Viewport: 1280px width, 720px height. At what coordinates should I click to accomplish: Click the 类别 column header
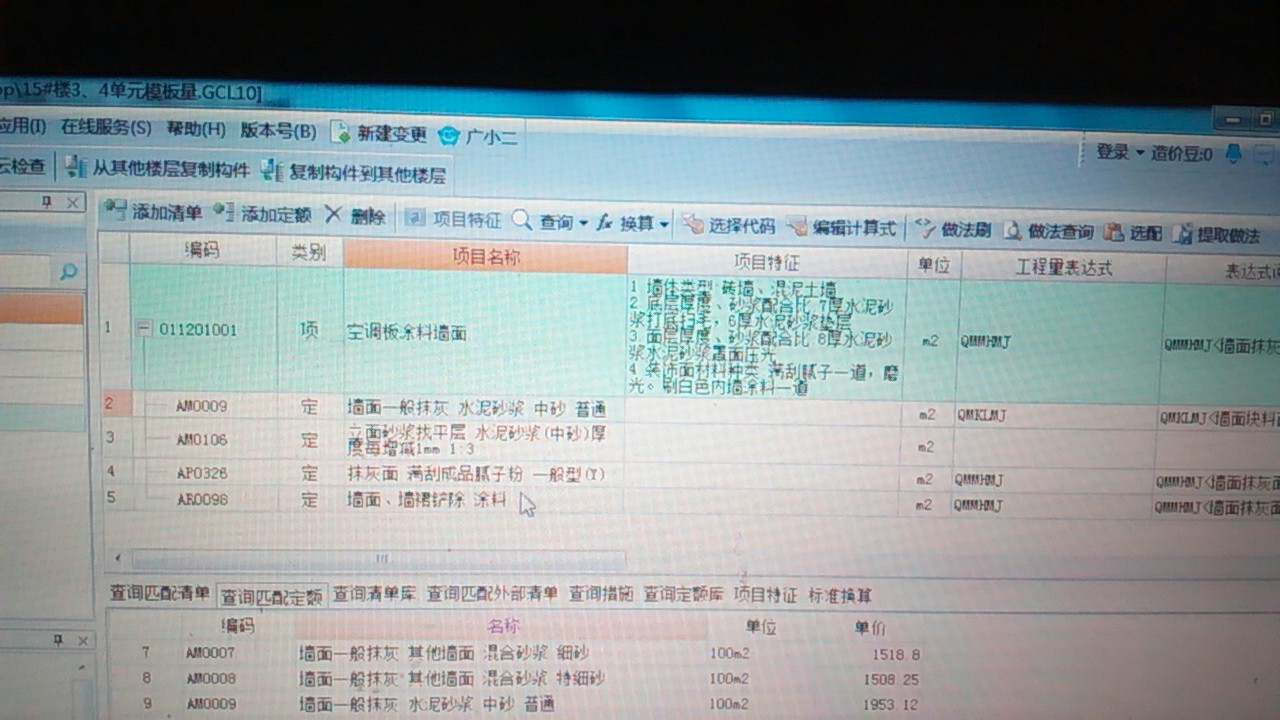point(309,254)
